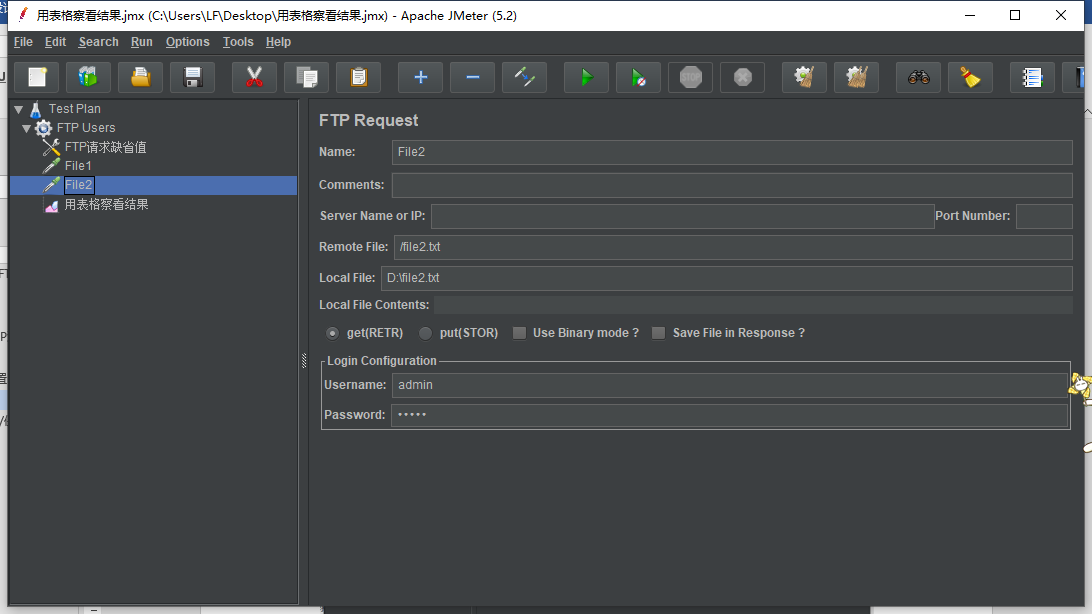1092x614 pixels.
Task: Click the Test Plan flask icon
Action: (x=36, y=109)
